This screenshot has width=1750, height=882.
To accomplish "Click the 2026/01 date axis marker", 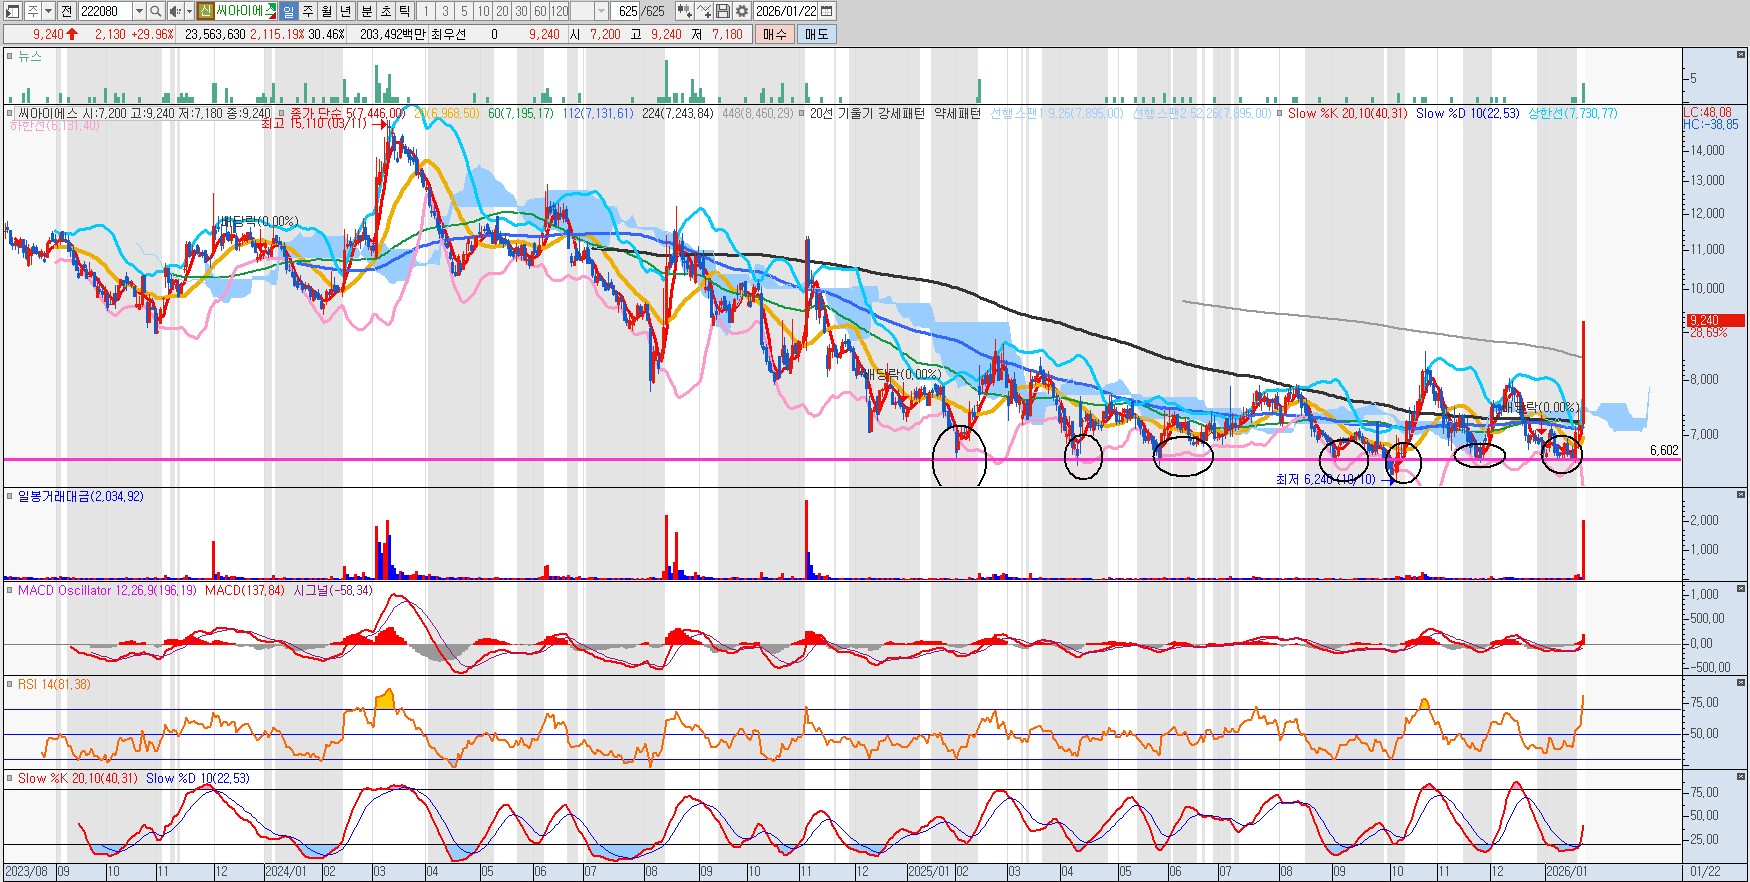I will 1566,871.
